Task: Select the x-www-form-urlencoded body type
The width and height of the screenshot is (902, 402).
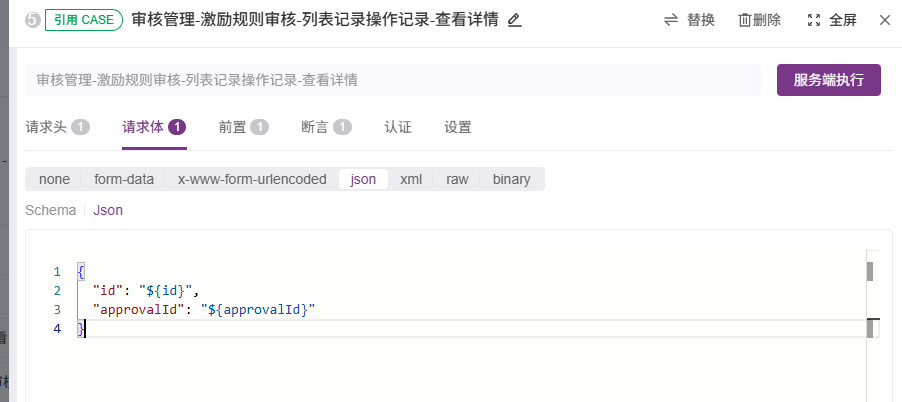Action: point(252,179)
